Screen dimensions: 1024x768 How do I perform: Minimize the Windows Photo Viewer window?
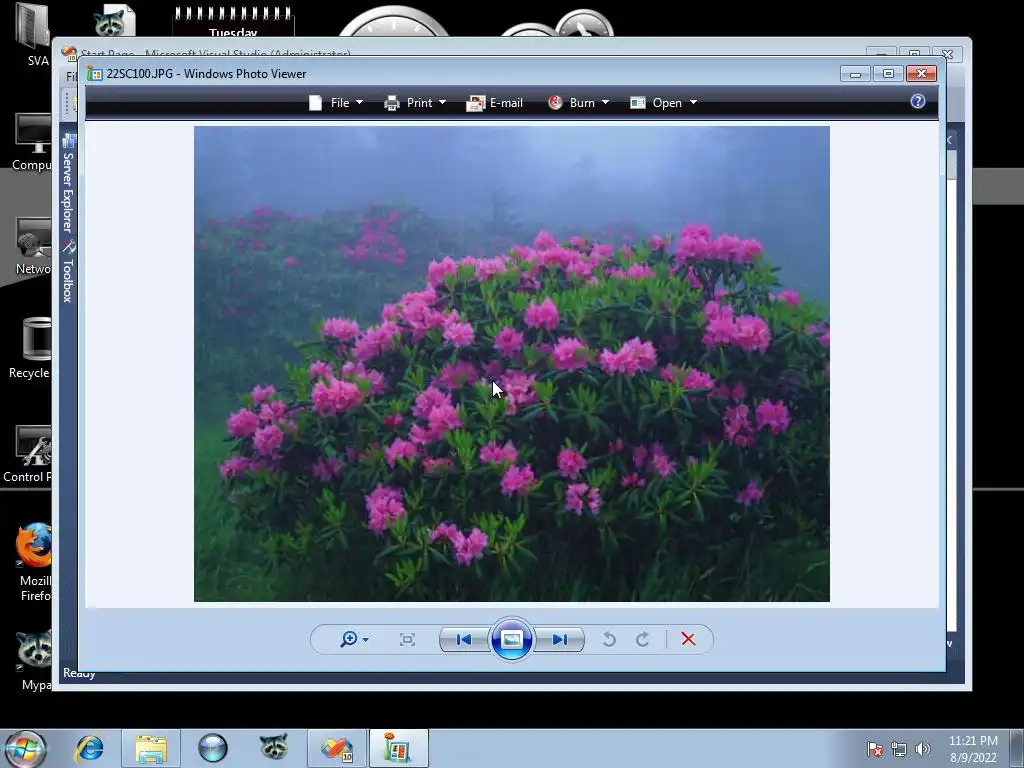[856, 74]
